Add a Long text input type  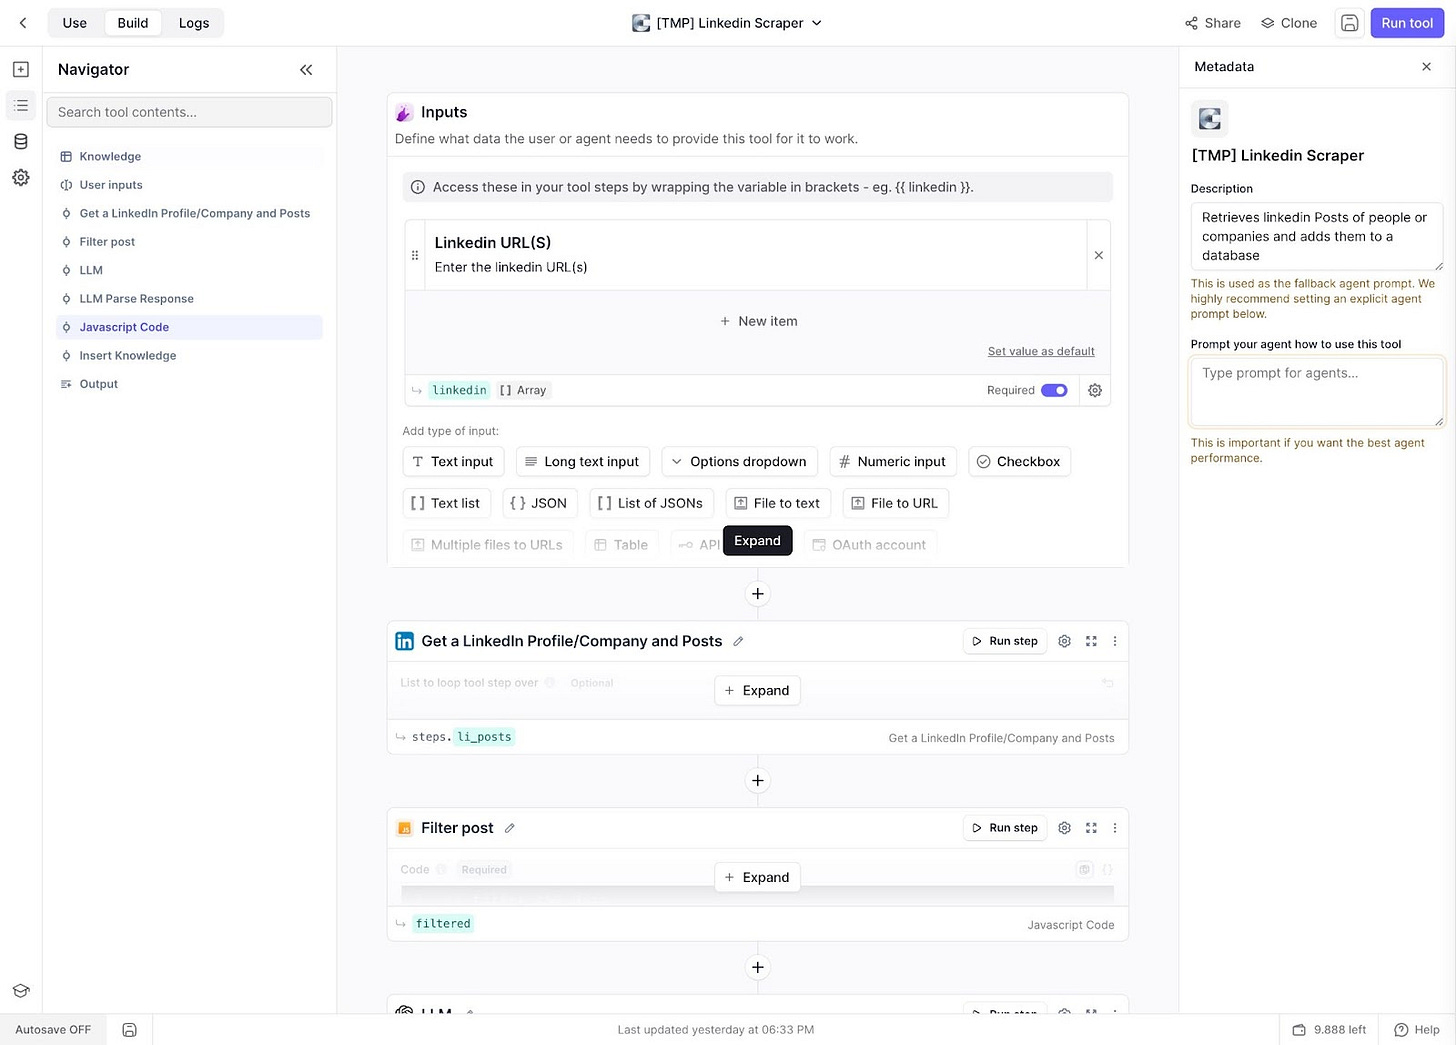click(583, 462)
